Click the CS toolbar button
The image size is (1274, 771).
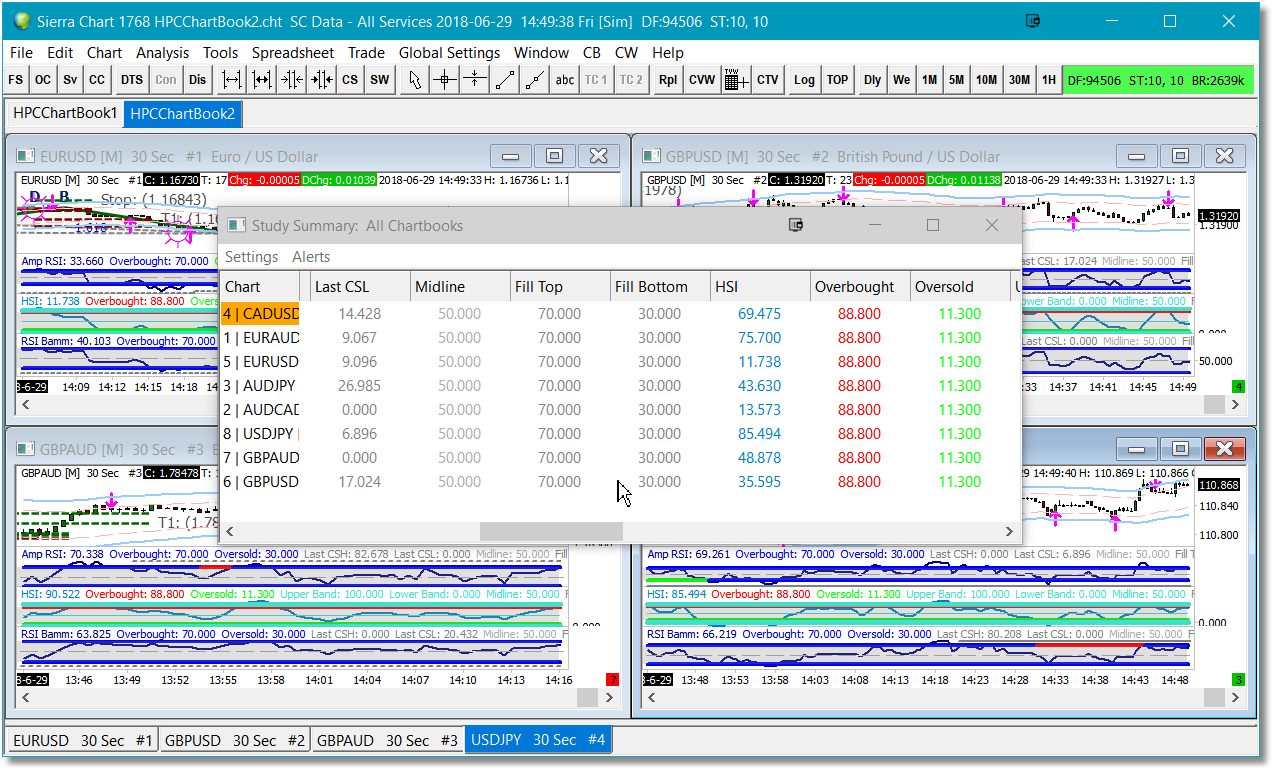350,80
